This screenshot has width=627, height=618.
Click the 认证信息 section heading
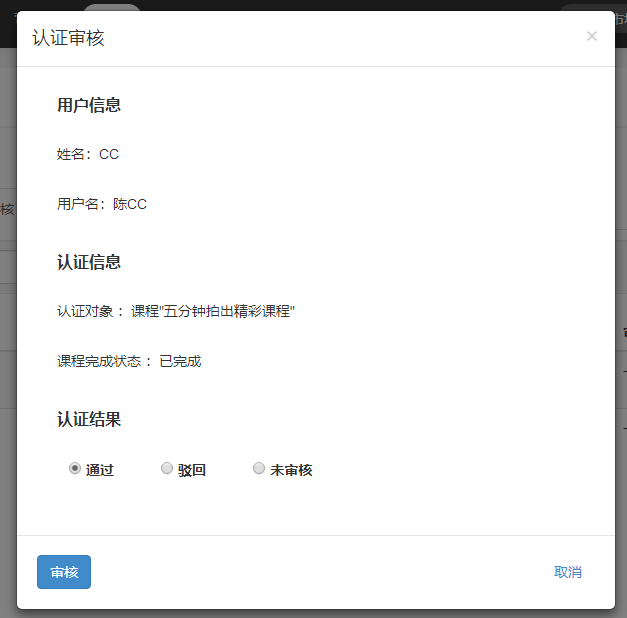point(89,262)
